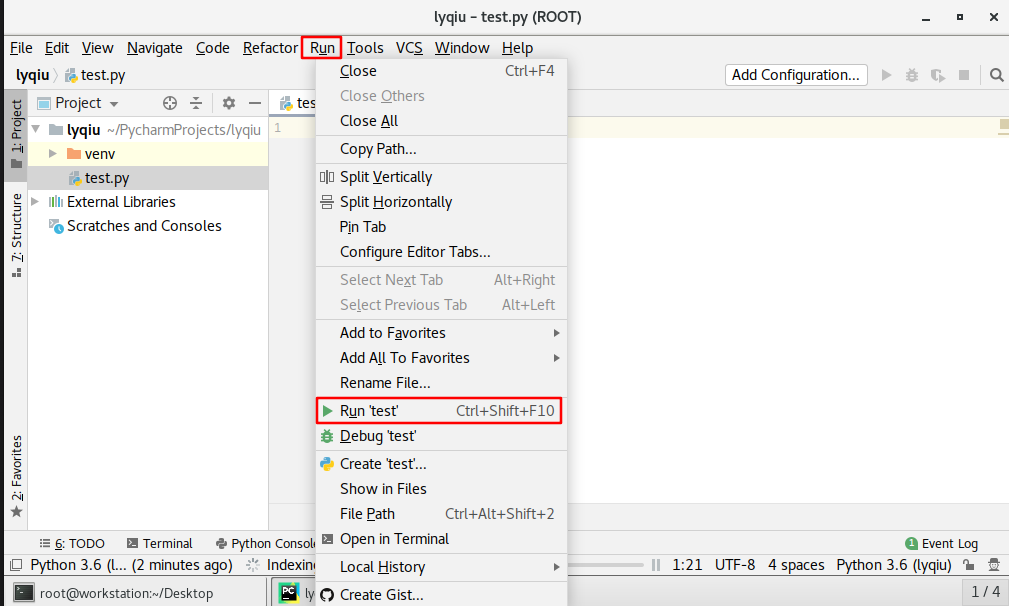Open the Python Console tool window
1009x606 pixels.
tap(265, 544)
